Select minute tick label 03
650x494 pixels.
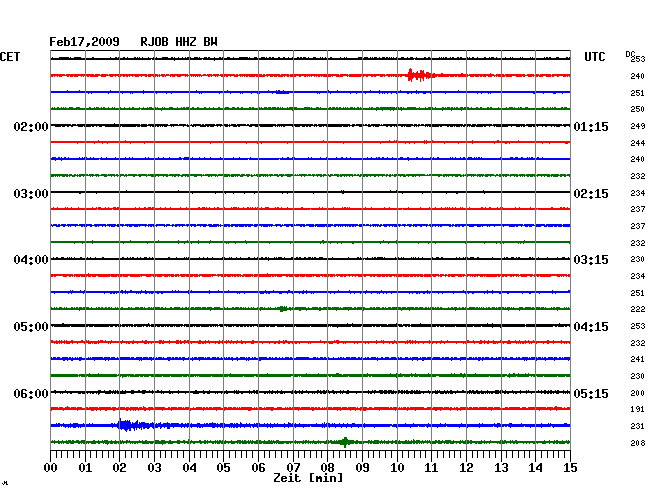154,468
